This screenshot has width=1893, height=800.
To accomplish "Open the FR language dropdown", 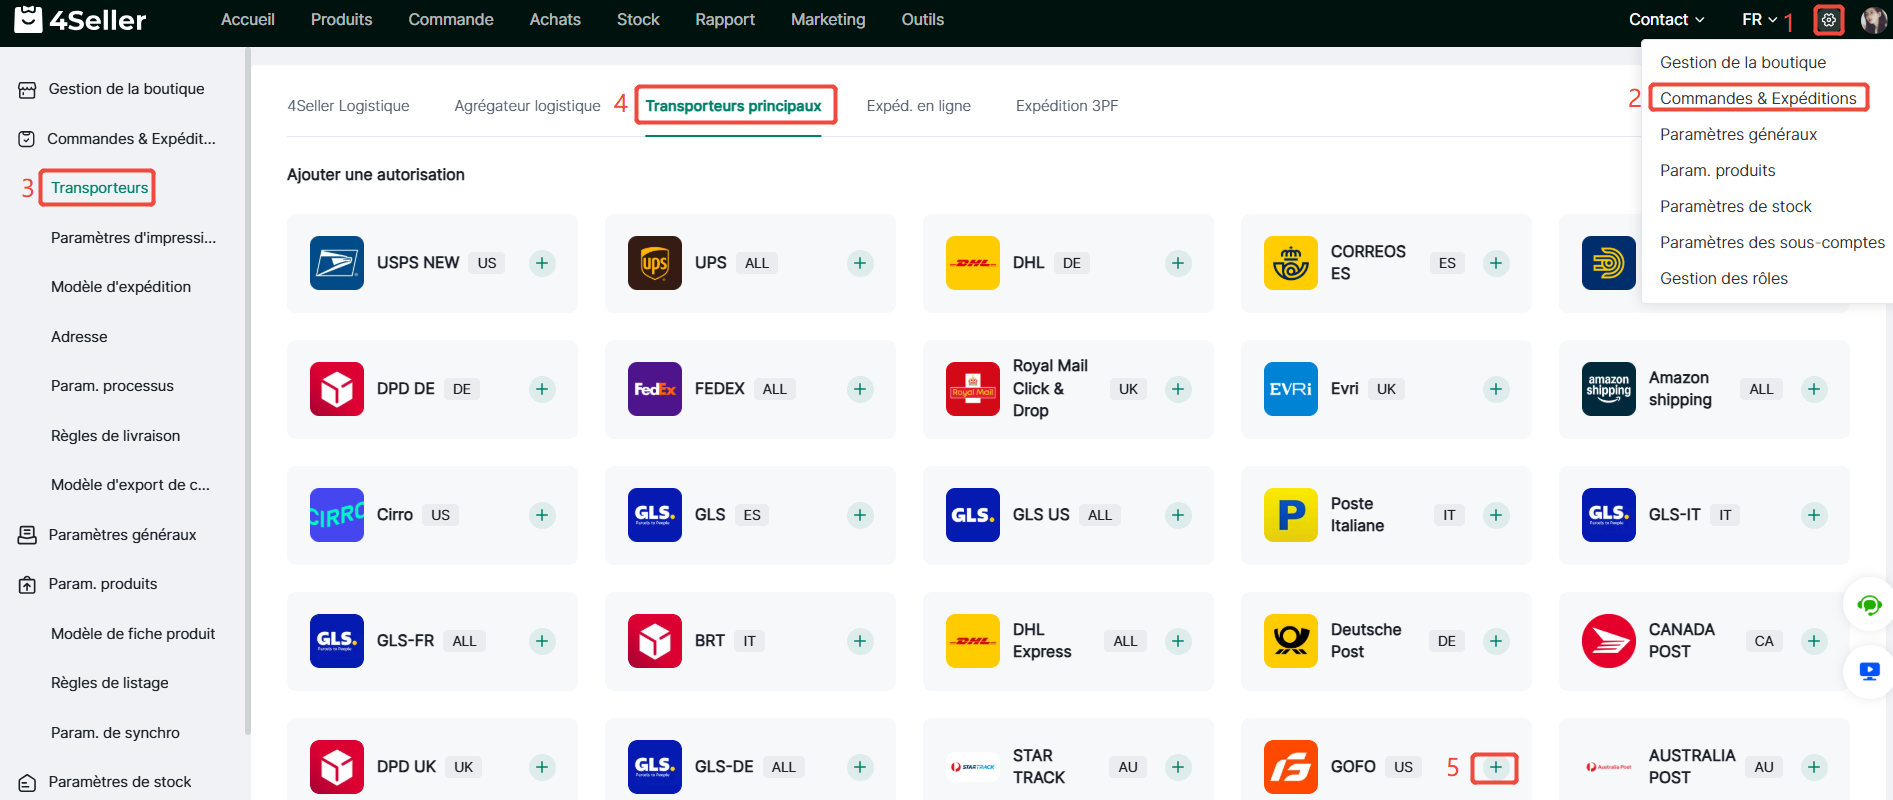I will (1760, 20).
